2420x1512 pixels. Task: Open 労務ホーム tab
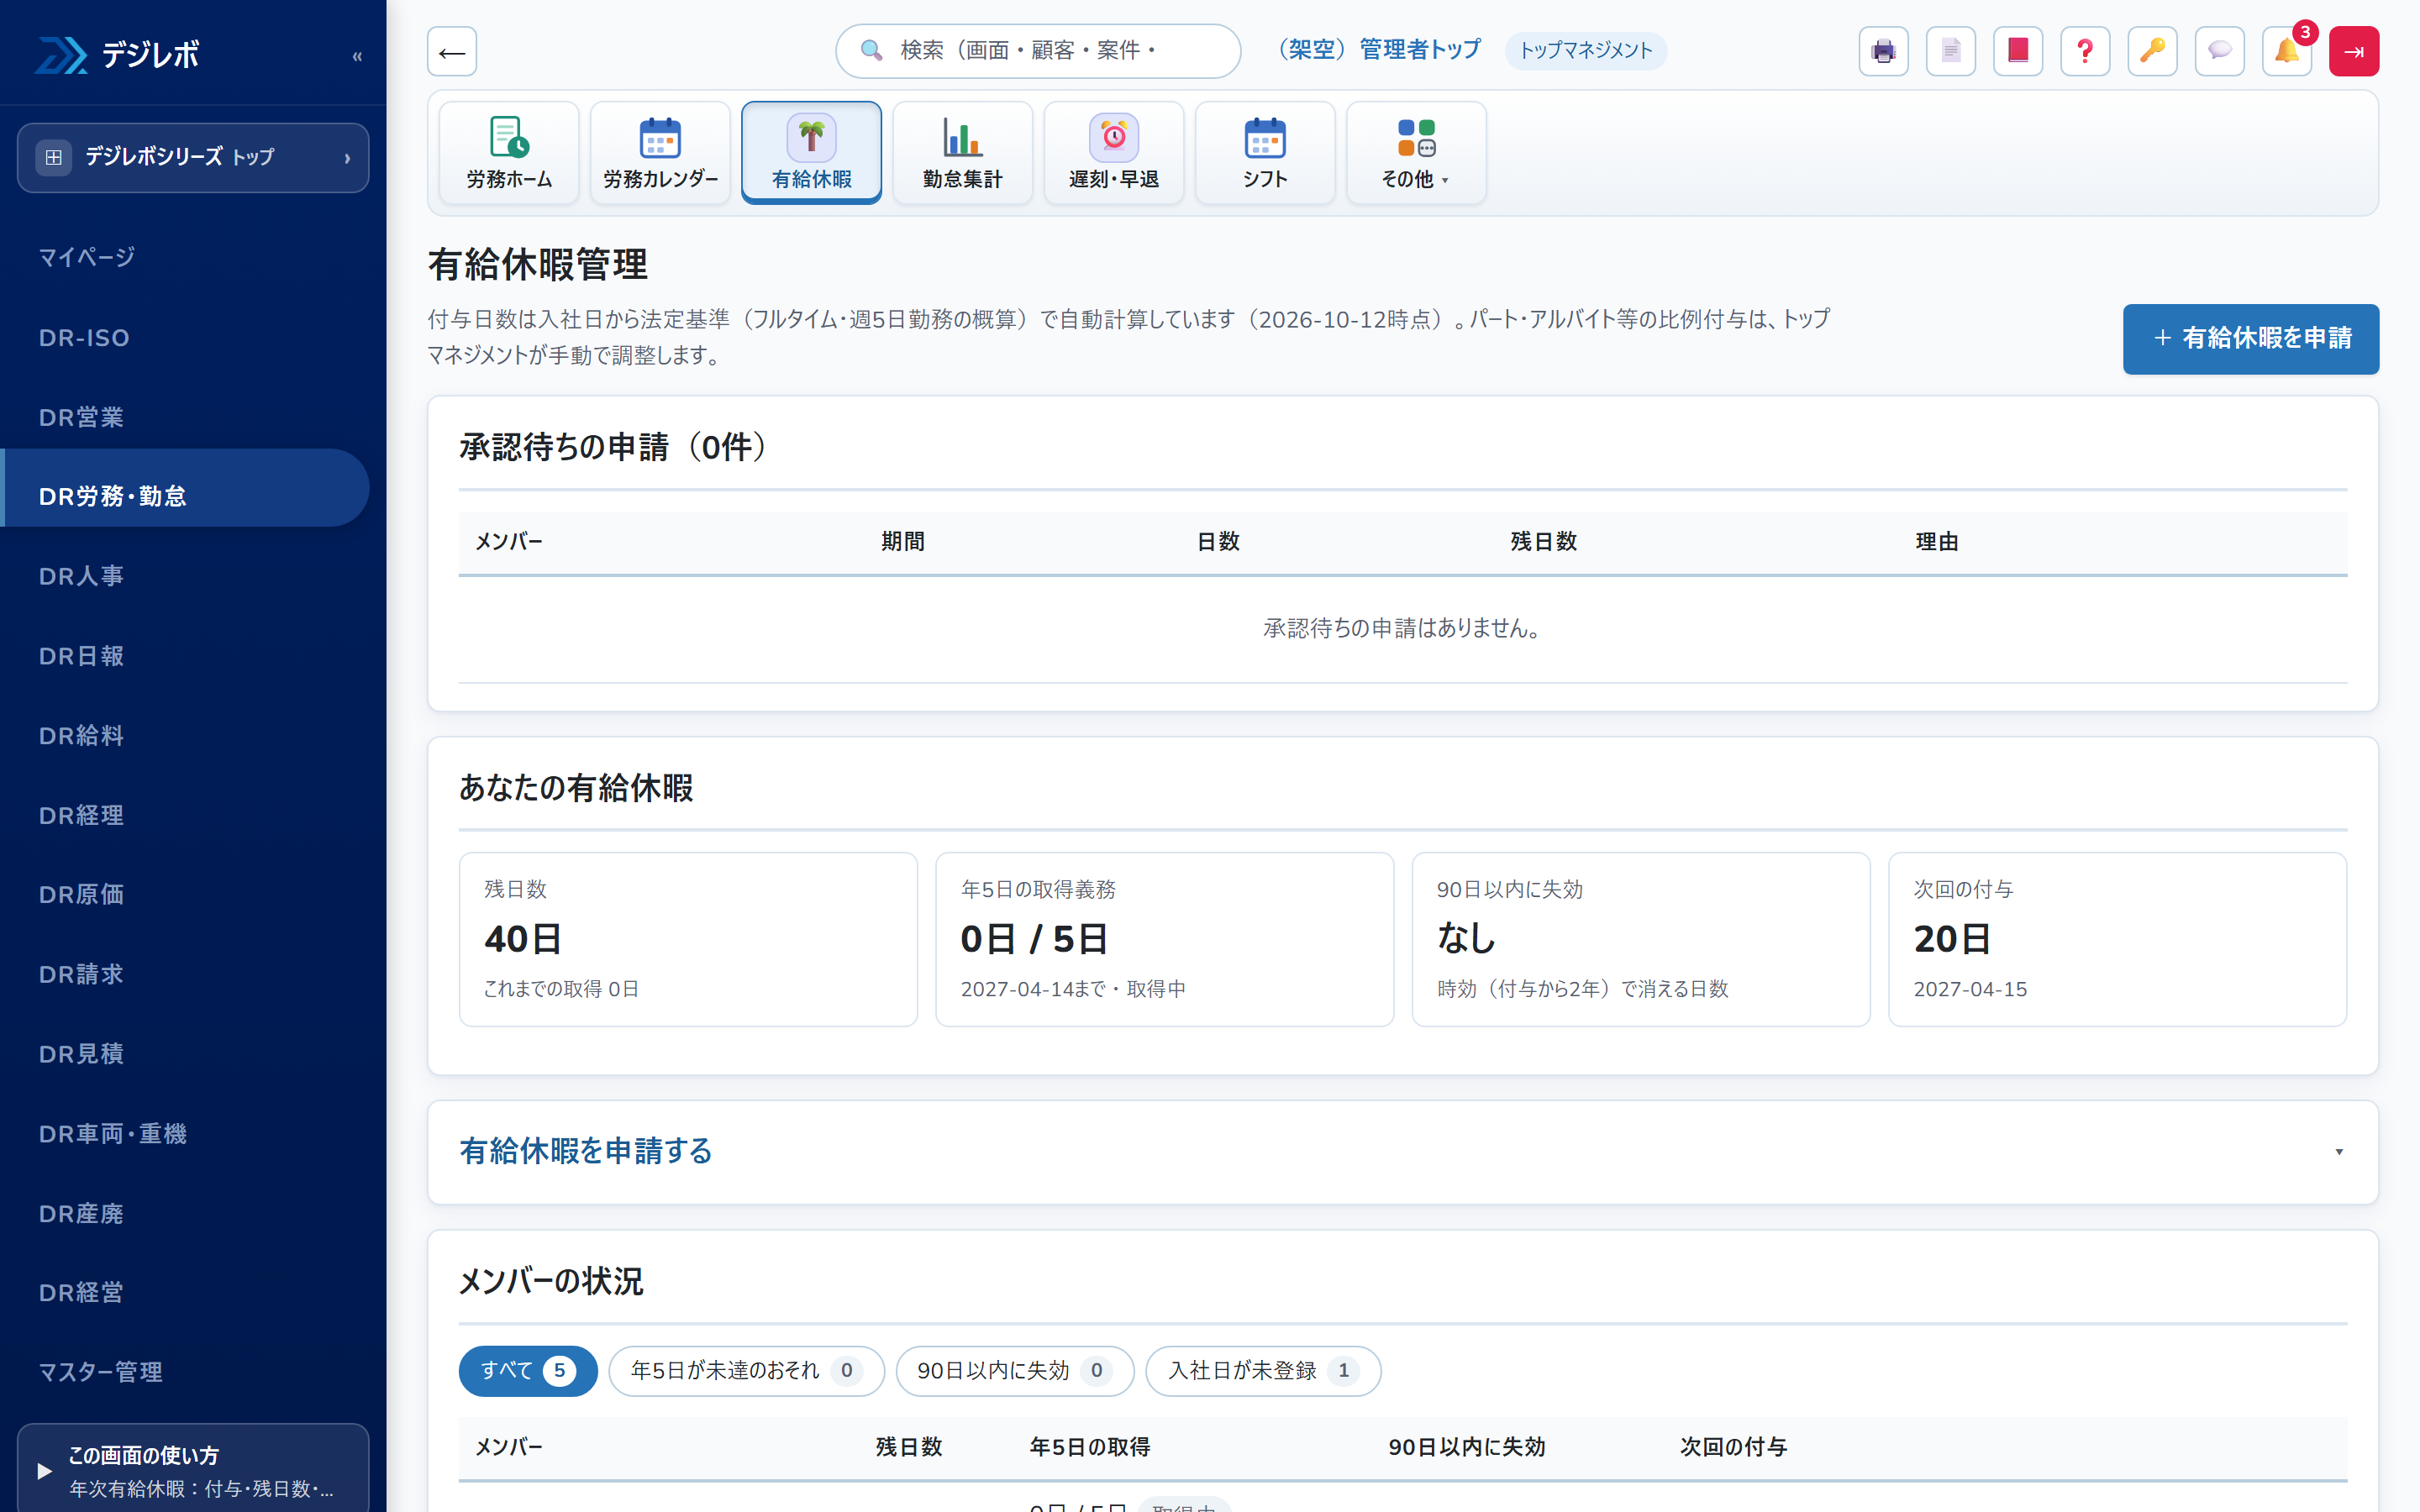[509, 153]
